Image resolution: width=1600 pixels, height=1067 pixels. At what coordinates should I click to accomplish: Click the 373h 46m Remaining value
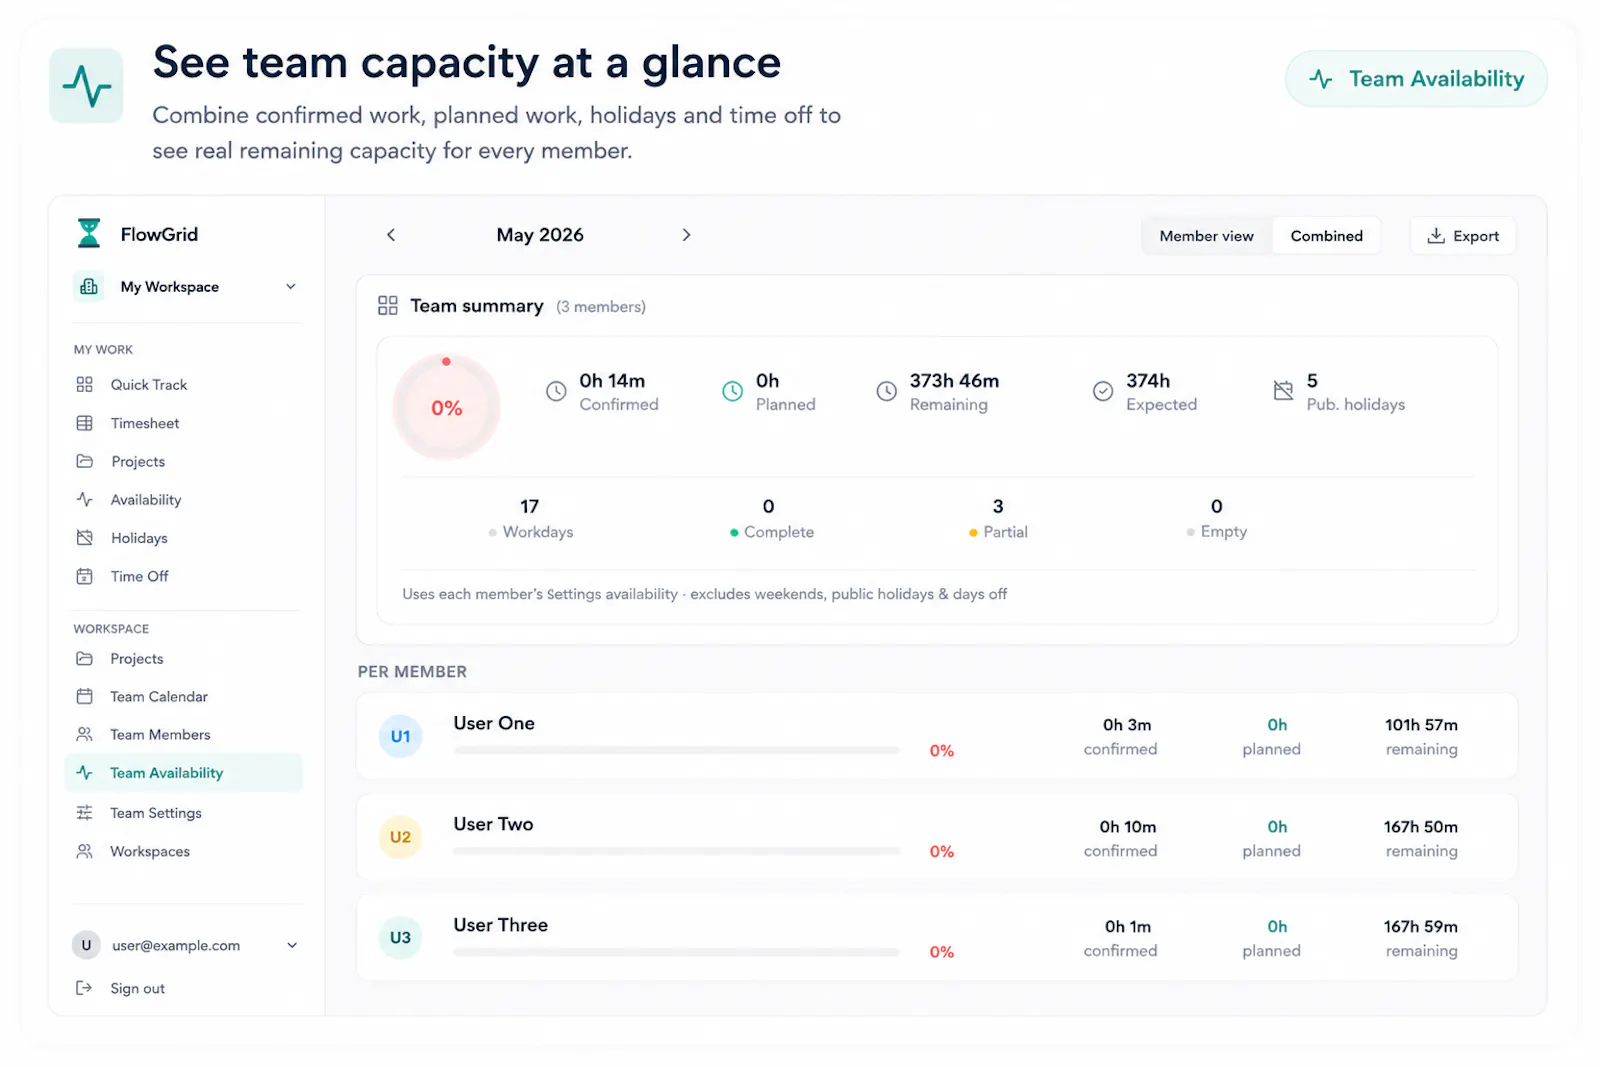(x=954, y=381)
